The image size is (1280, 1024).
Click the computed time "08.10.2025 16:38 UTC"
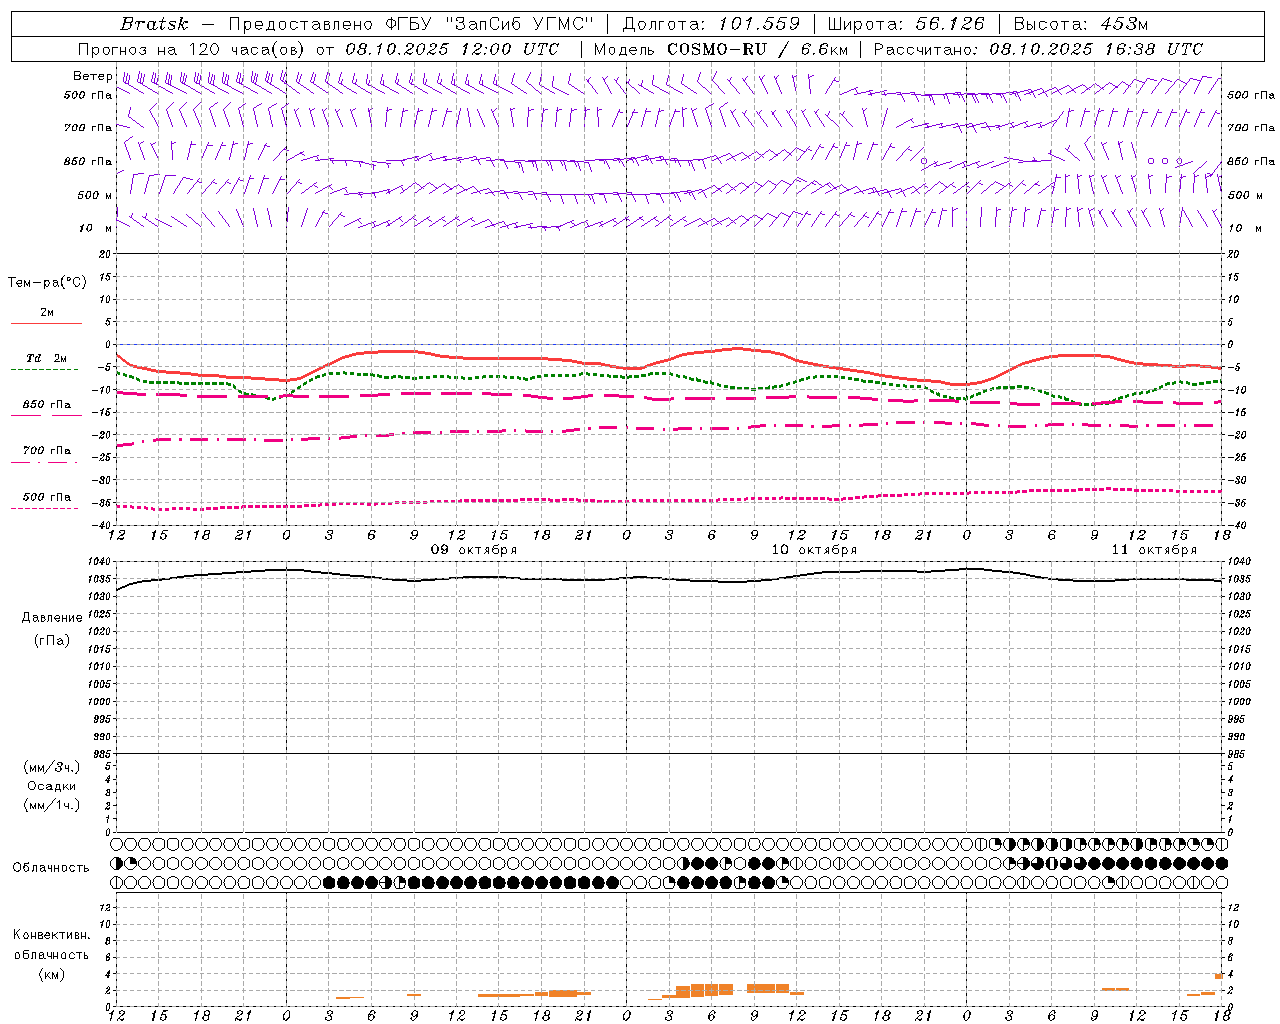(1096, 49)
